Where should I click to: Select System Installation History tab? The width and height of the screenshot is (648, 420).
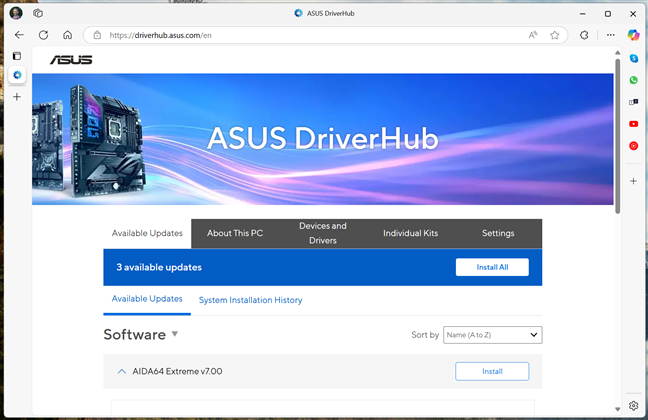(x=250, y=300)
